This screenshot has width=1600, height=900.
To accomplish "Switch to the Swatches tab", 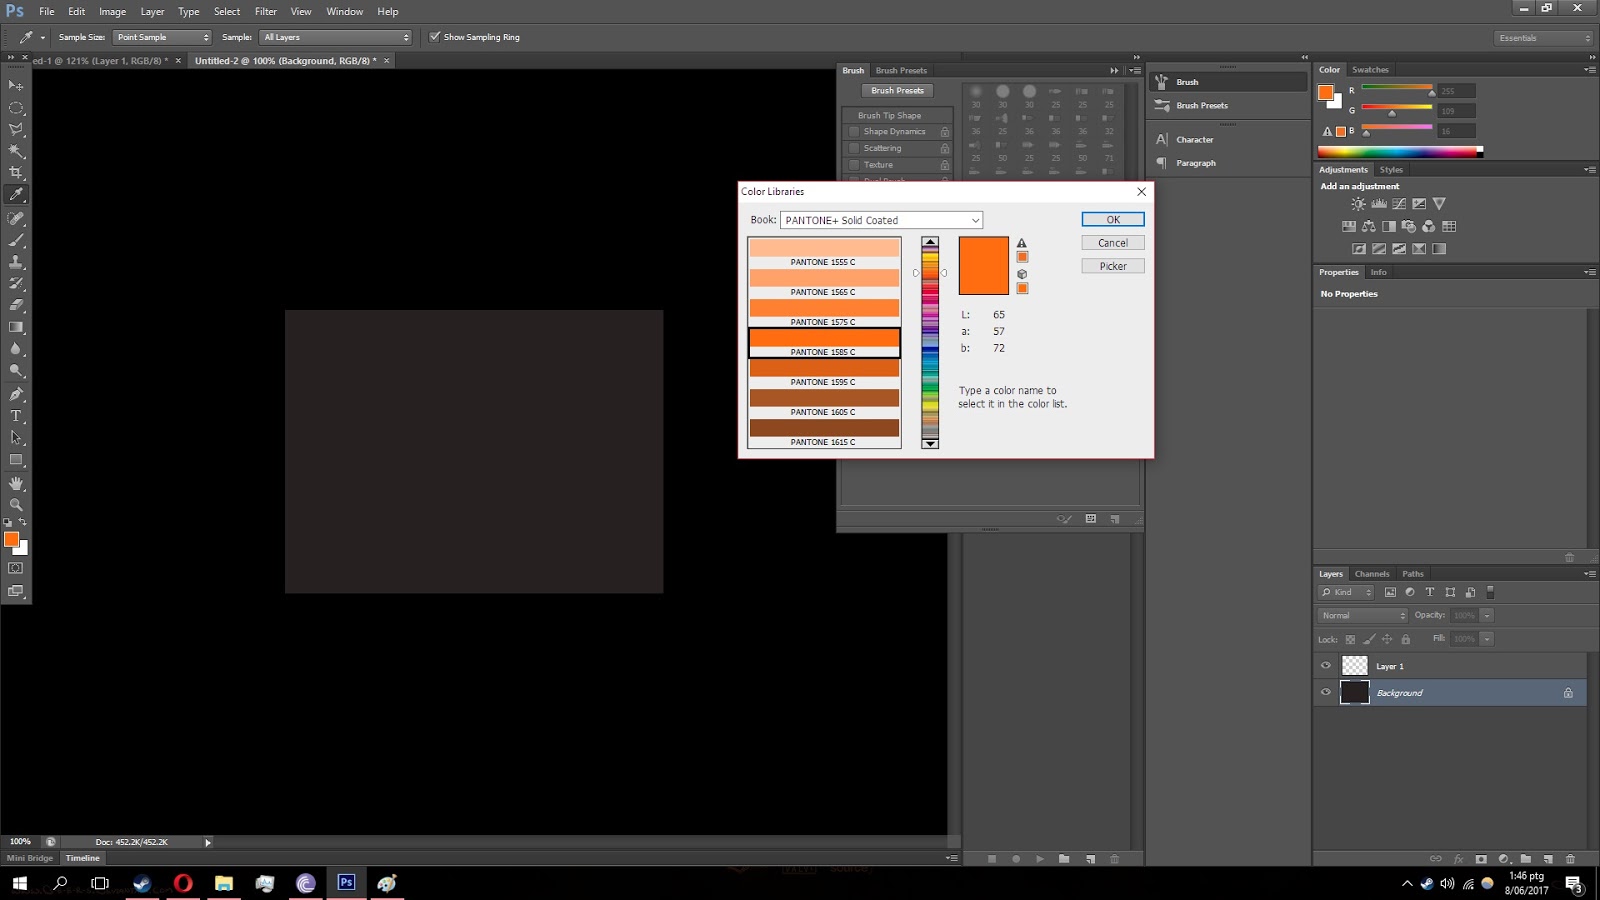I will 1370,70.
